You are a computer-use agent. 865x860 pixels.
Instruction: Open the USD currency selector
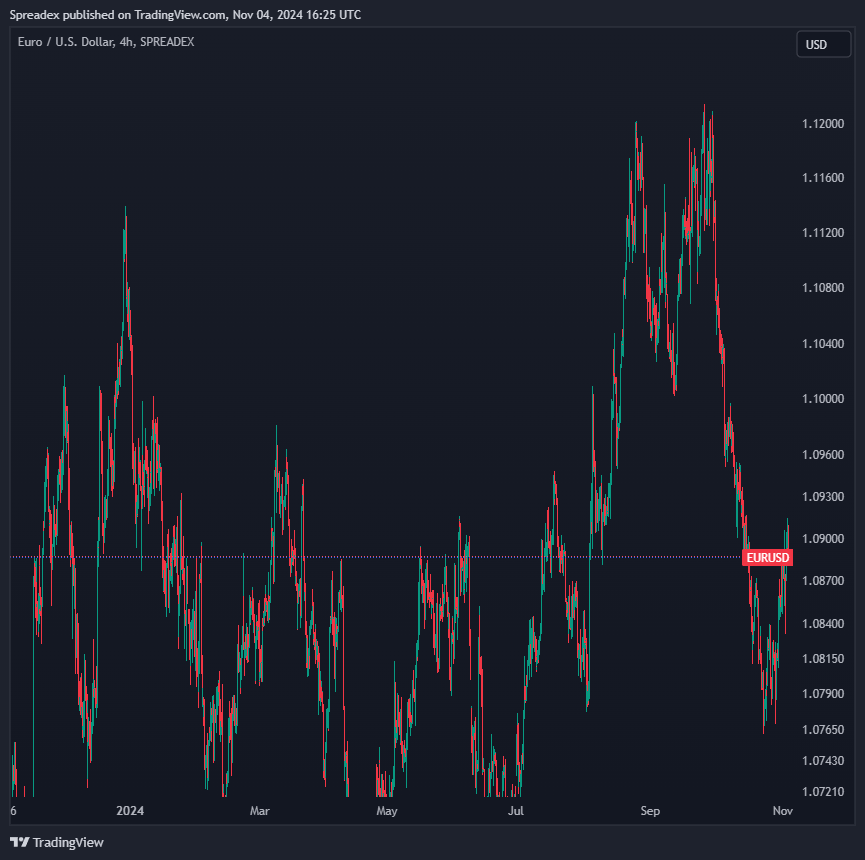(x=824, y=45)
